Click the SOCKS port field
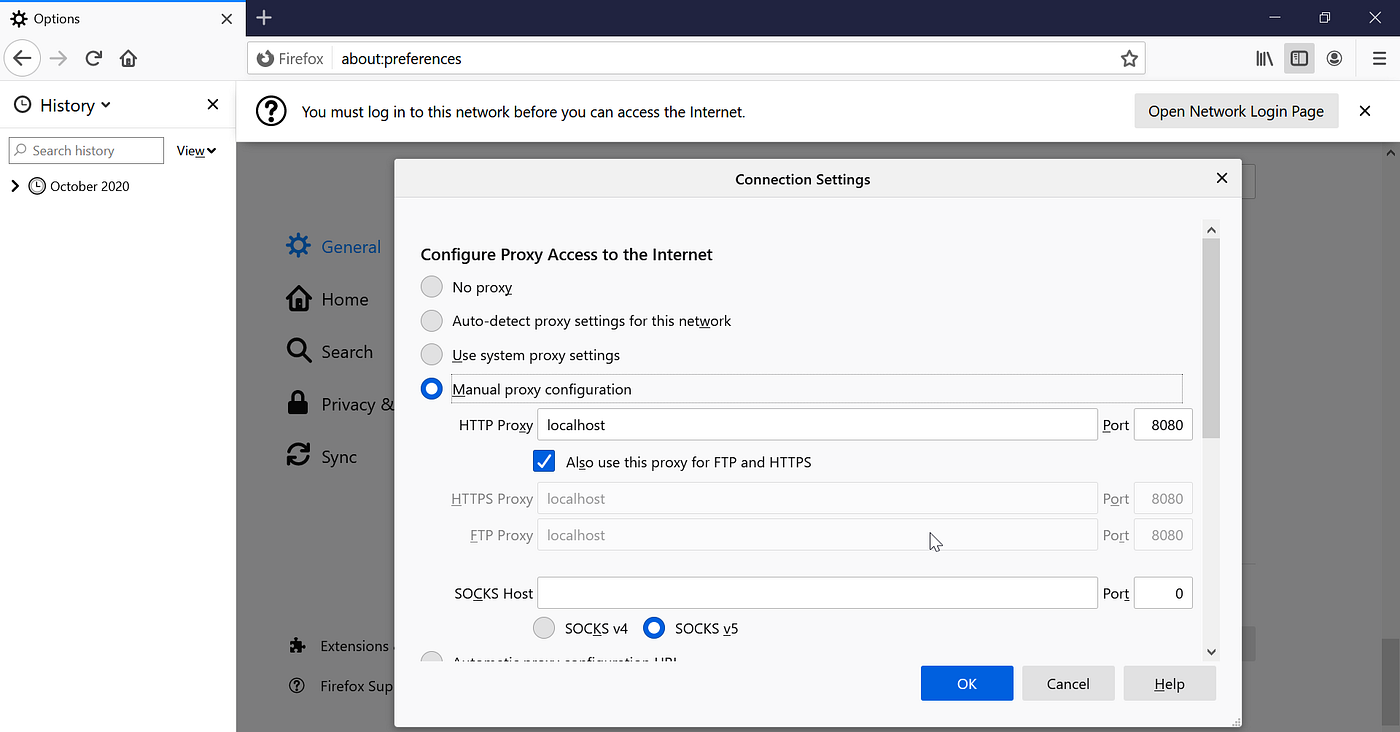This screenshot has width=1400, height=732. tap(1163, 593)
